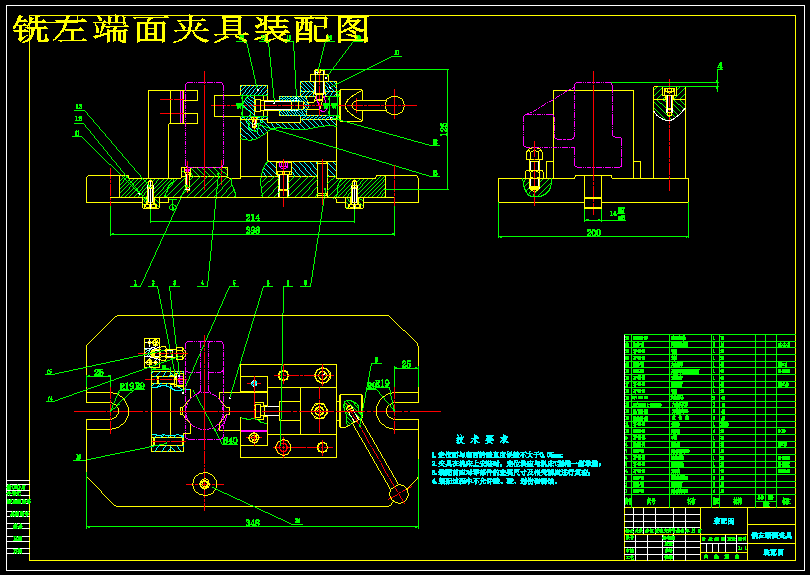The height and width of the screenshot is (575, 810).
Task: Click the drawing title 铣左端面夹具装配图
Action: (x=191, y=29)
